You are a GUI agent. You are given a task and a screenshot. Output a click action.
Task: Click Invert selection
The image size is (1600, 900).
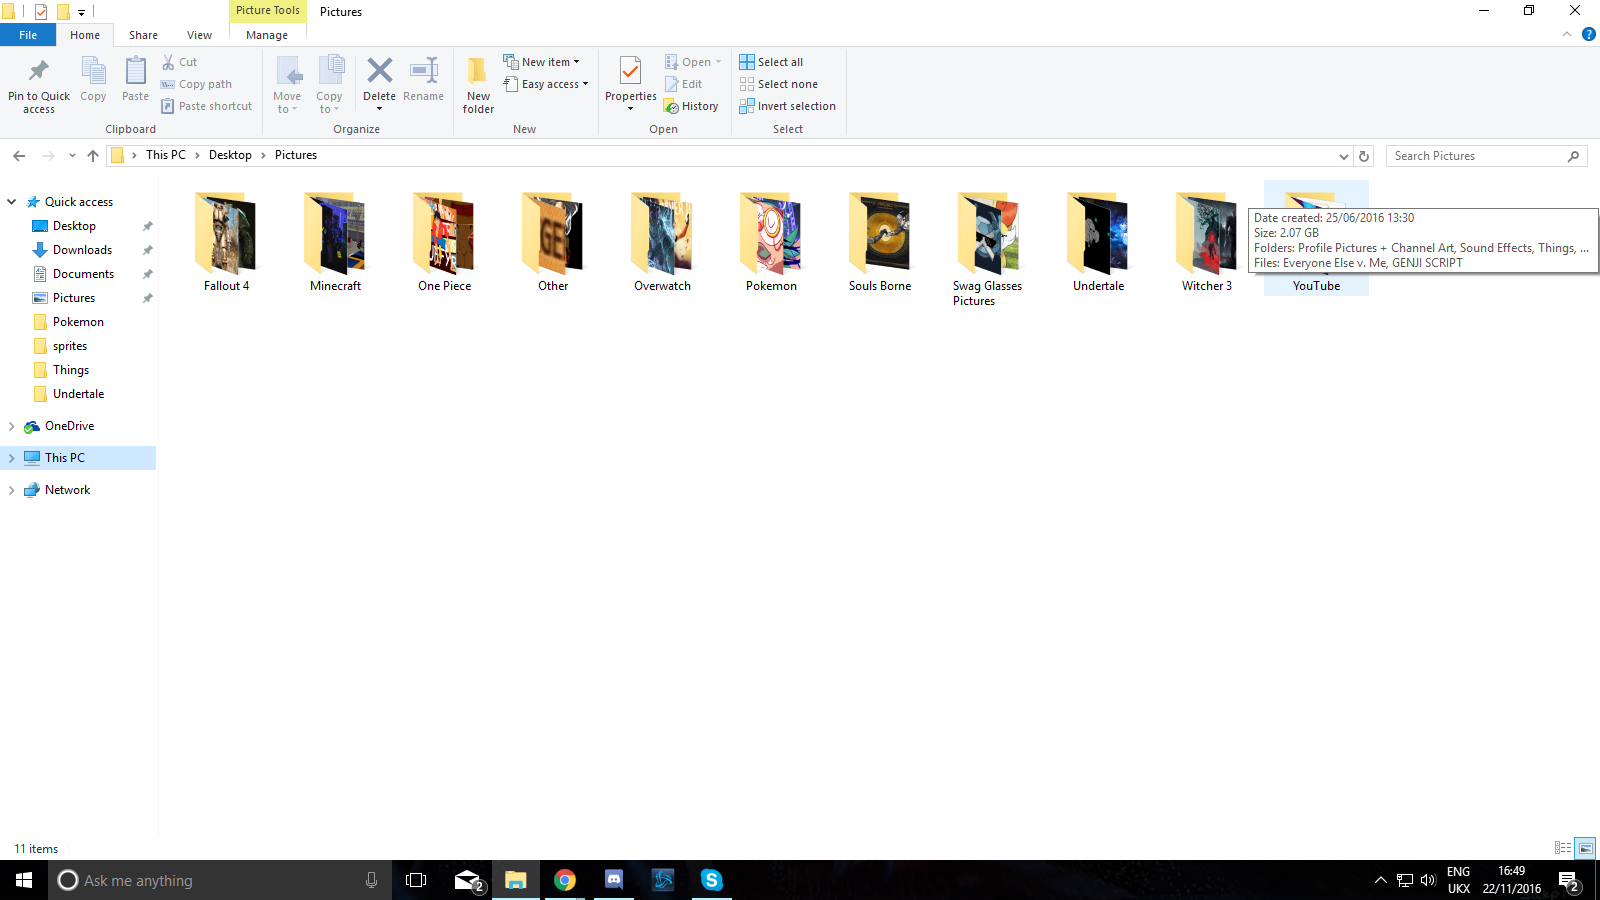coord(787,106)
